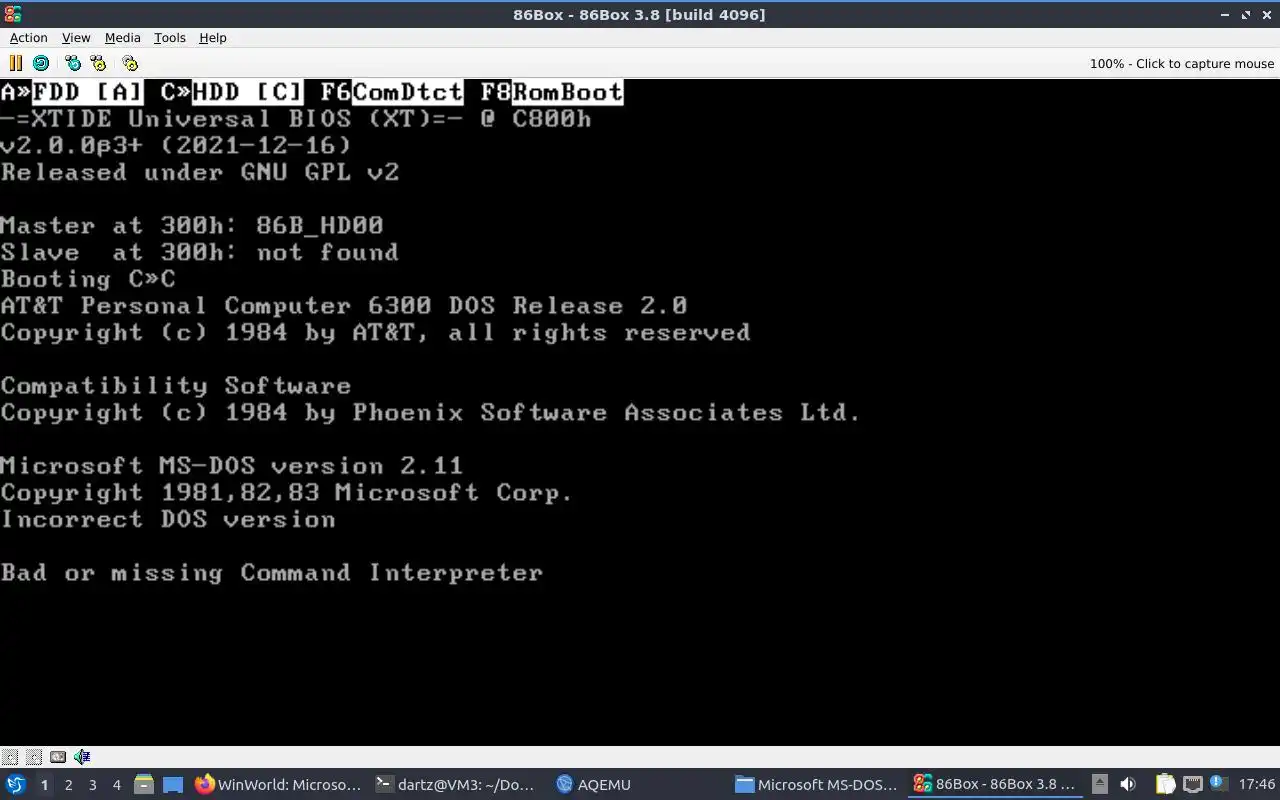Click the show desktop taskbar icon
The height and width of the screenshot is (800, 1280).
tap(173, 785)
